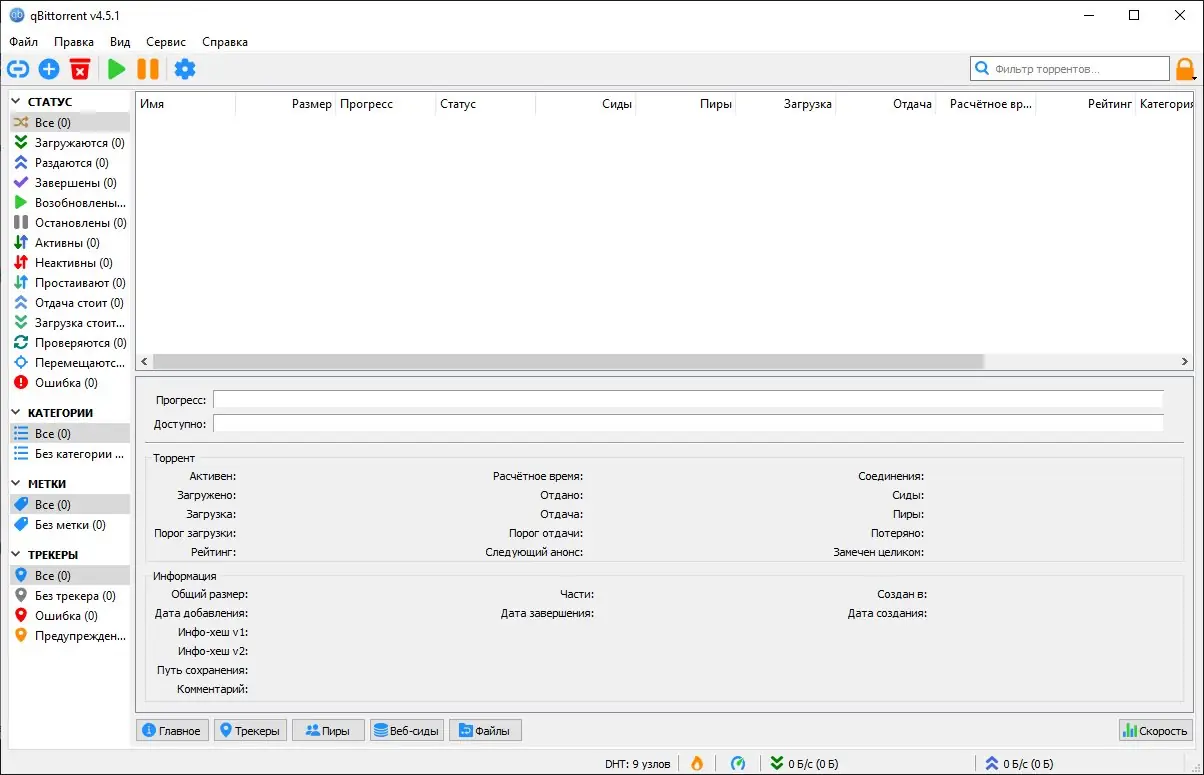Toggle alternative speed limits via speedometer icon
This screenshot has height=775, width=1204.
[738, 762]
